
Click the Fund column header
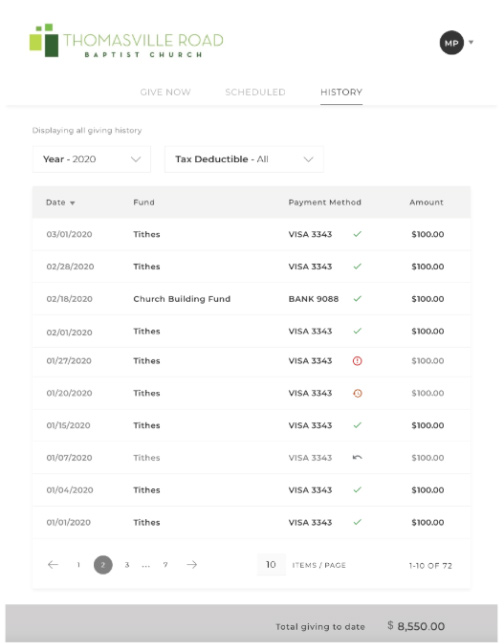[x=144, y=202]
